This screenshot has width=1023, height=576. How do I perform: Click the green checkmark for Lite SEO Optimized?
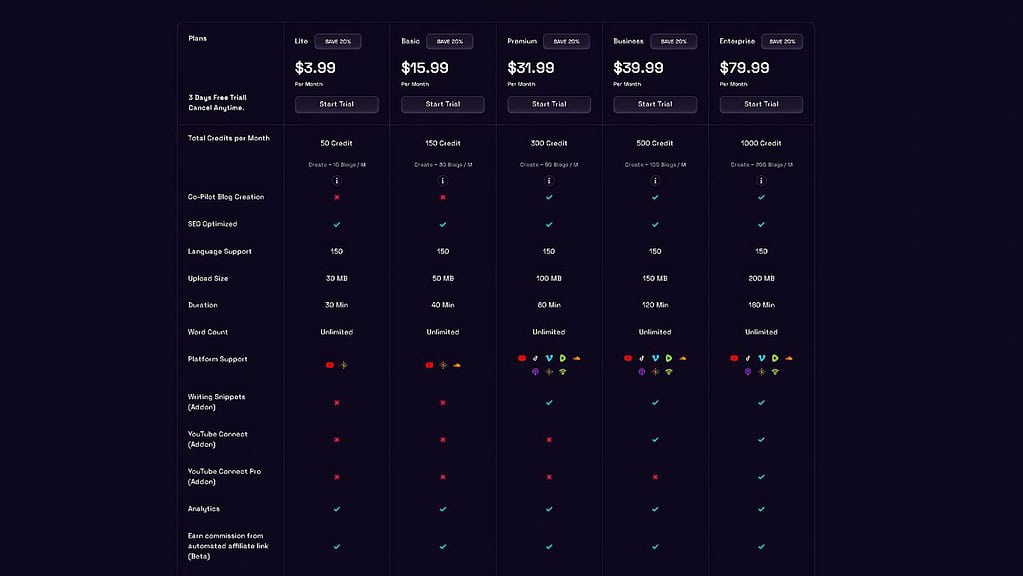tap(336, 224)
